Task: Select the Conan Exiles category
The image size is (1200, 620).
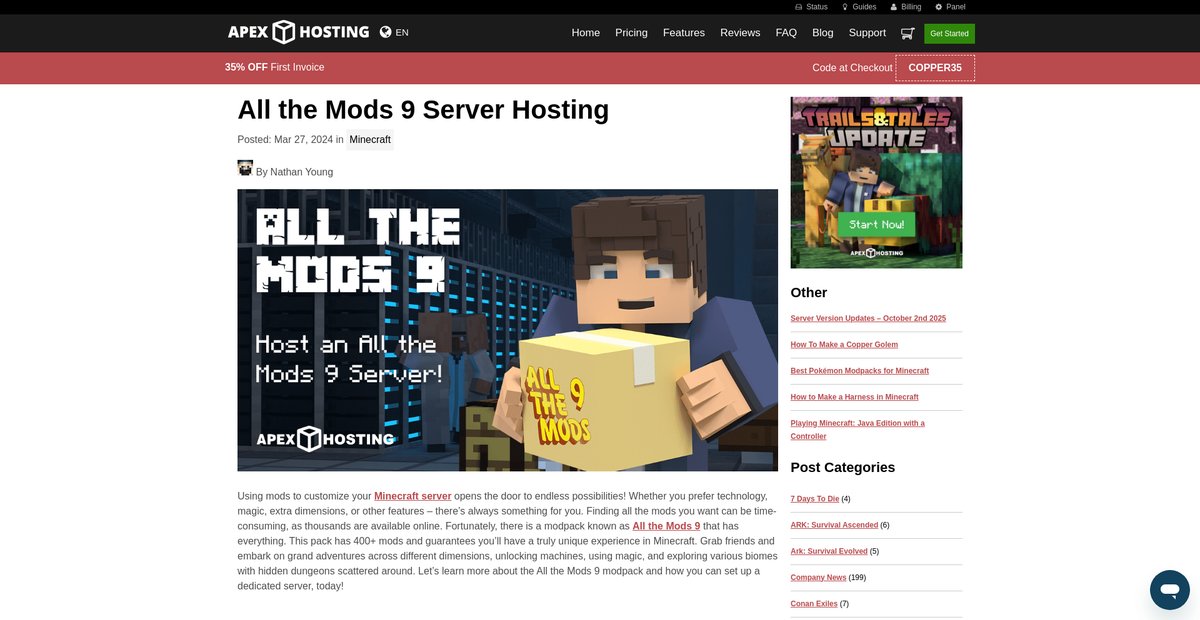Action: [814, 604]
